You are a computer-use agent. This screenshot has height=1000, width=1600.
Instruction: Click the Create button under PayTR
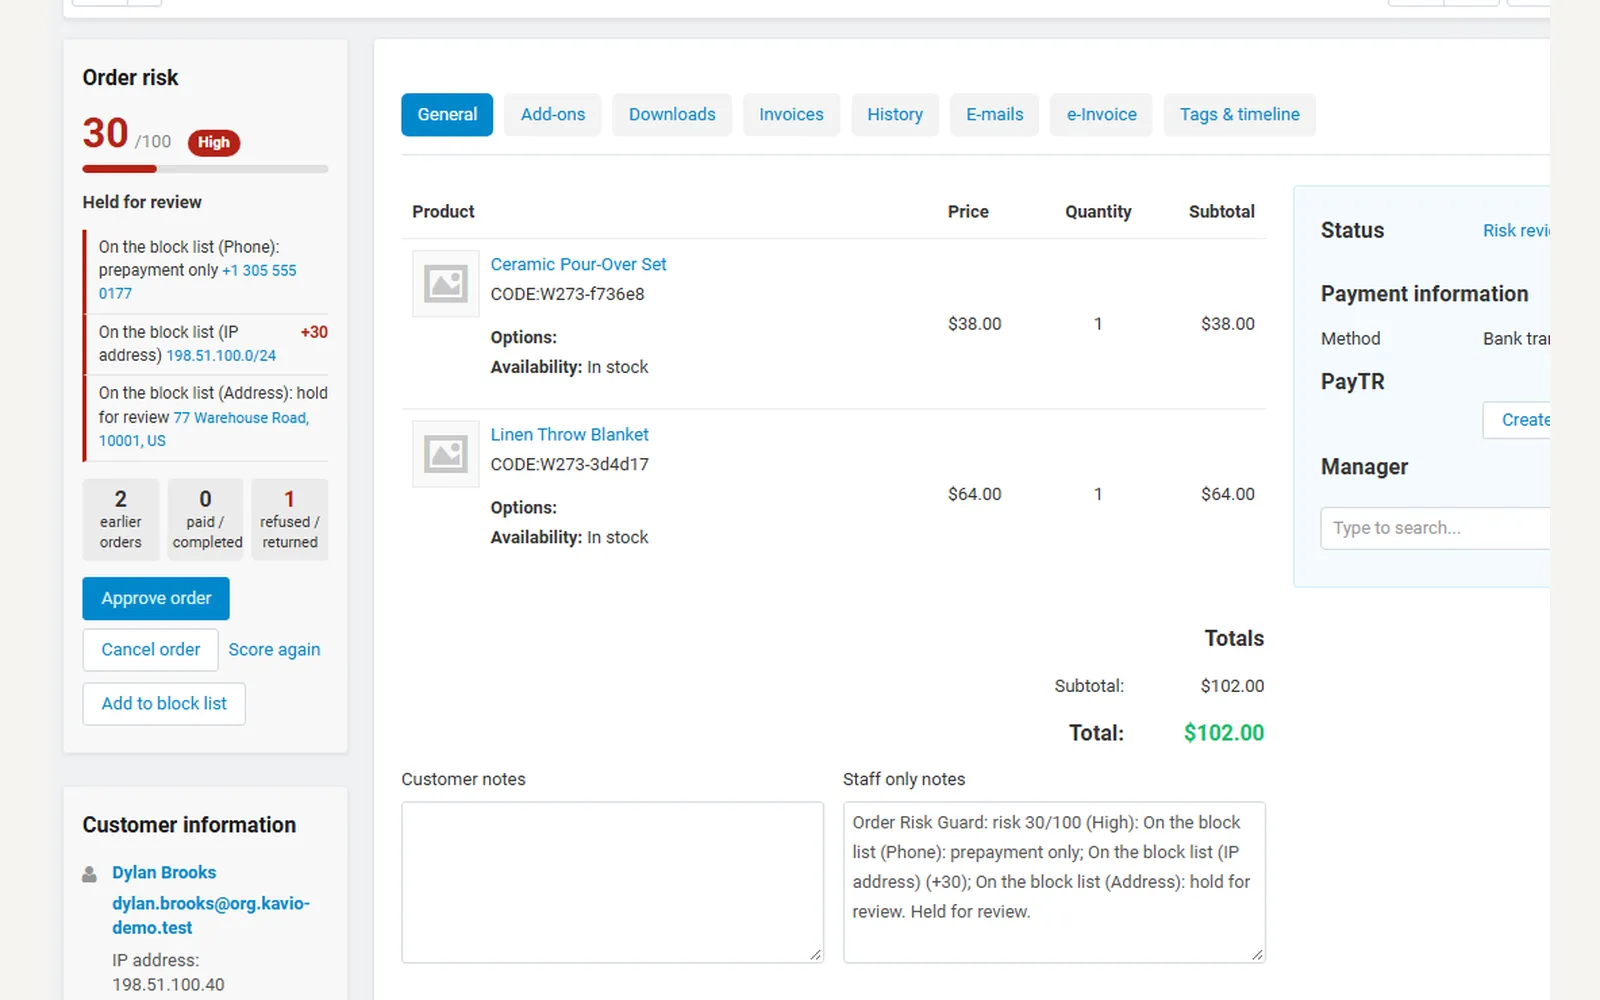(x=1517, y=420)
